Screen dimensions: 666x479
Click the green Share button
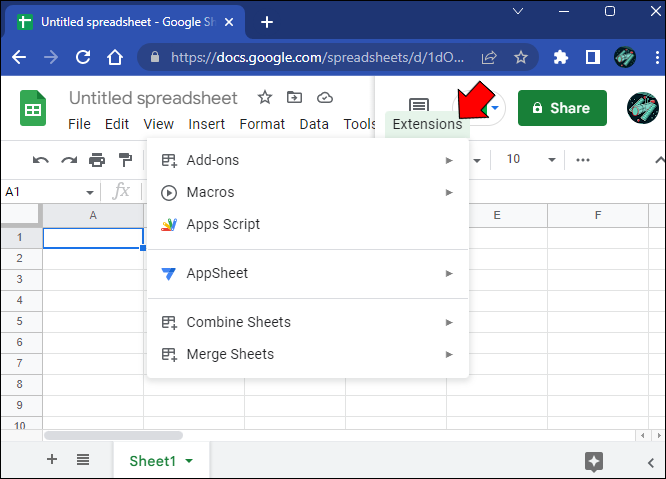(562, 108)
